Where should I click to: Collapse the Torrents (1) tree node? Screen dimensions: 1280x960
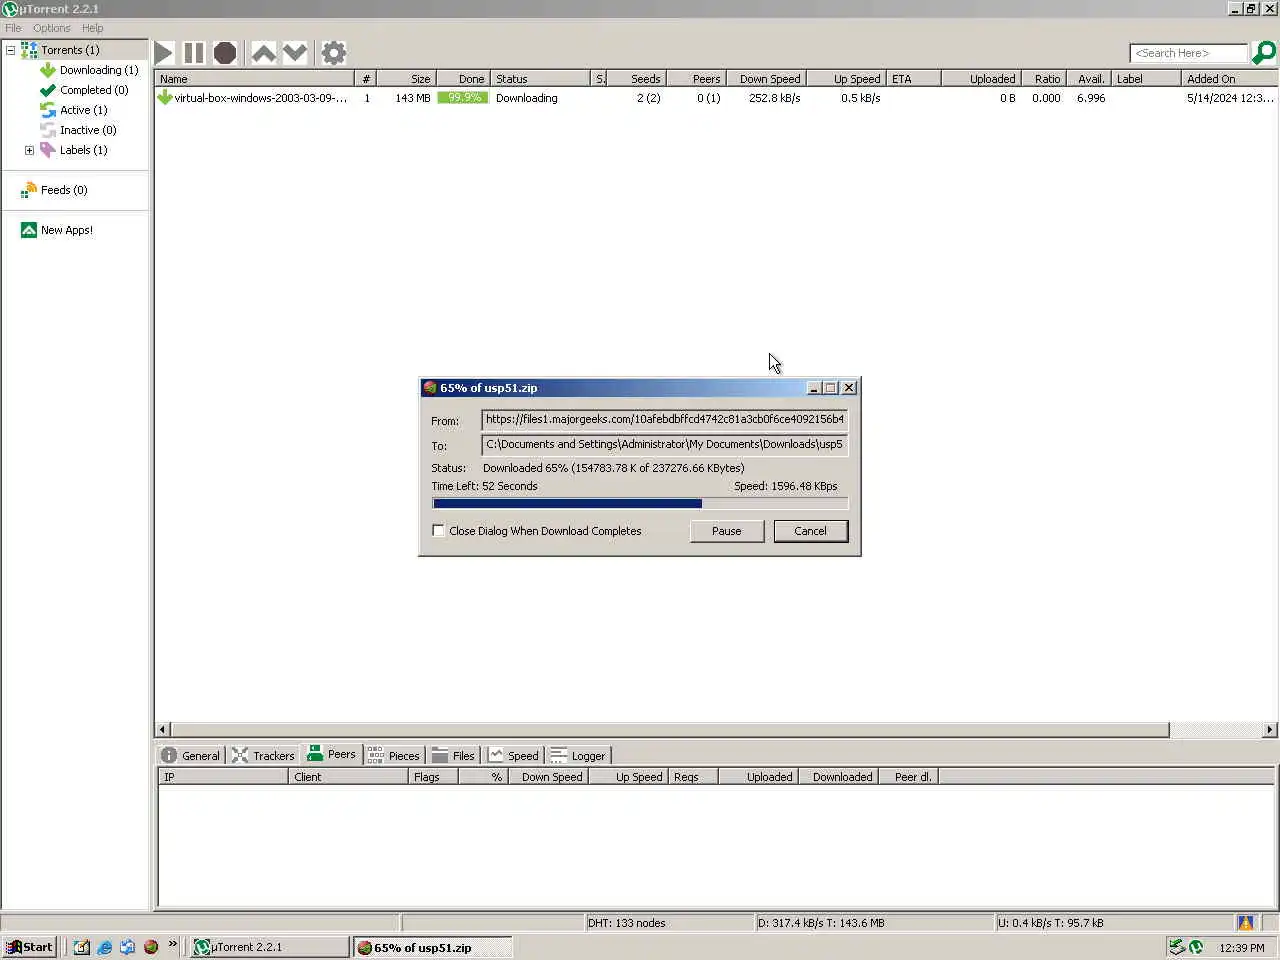click(x=11, y=50)
